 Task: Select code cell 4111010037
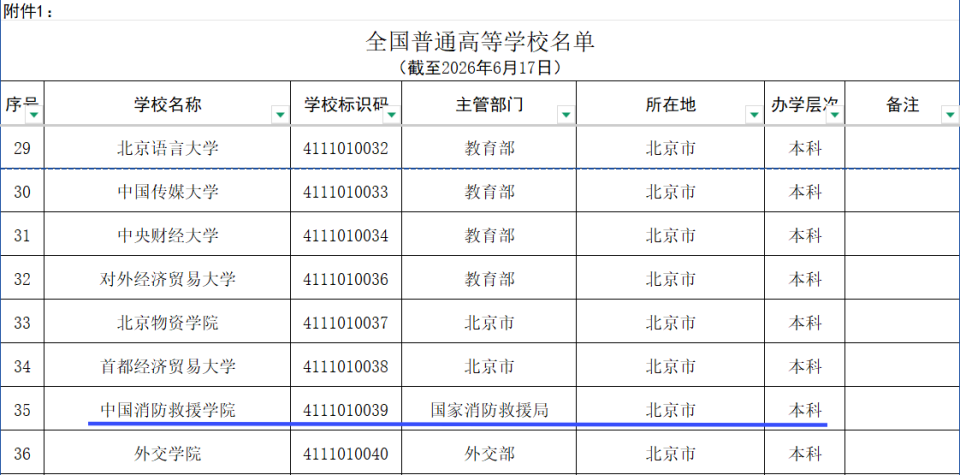[346, 322]
